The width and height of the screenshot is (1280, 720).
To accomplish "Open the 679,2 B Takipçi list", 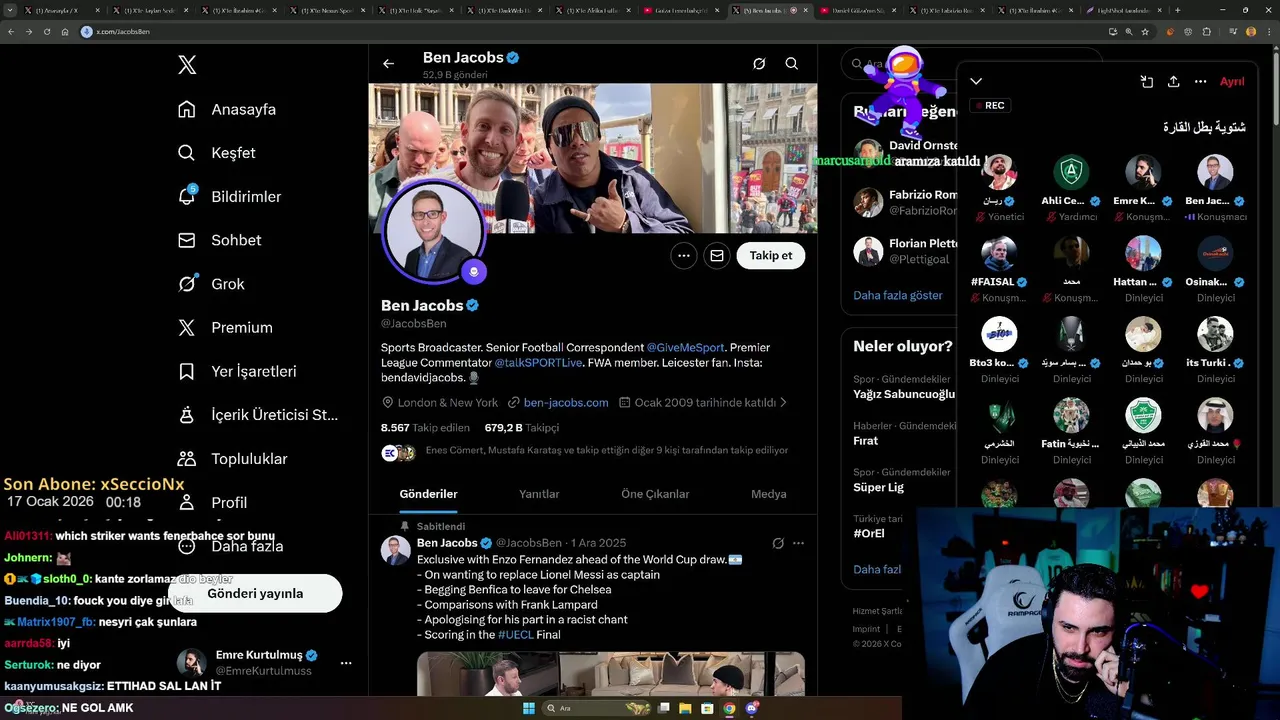I will coord(522,427).
